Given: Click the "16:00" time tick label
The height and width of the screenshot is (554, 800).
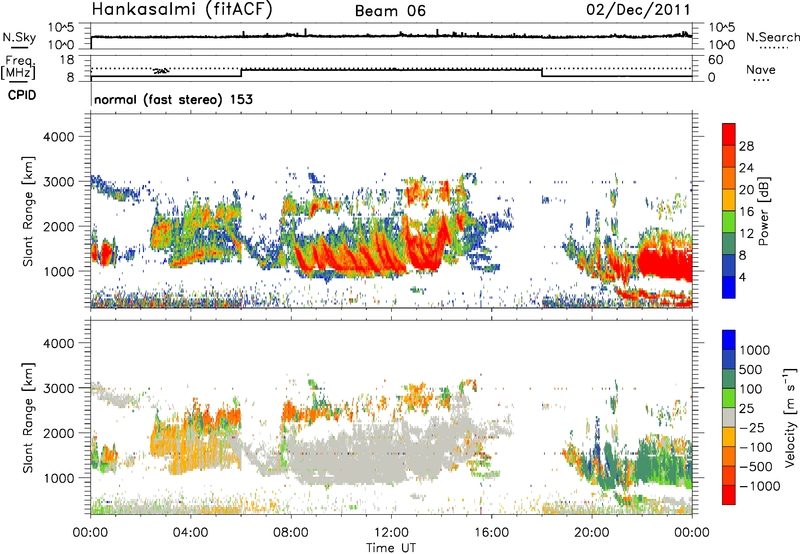Looking at the screenshot, I should point(491,533).
